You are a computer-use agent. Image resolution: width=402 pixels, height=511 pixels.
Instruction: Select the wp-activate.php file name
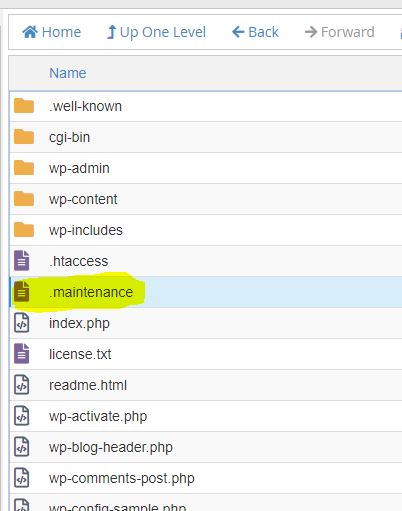pyautogui.click(x=98, y=417)
